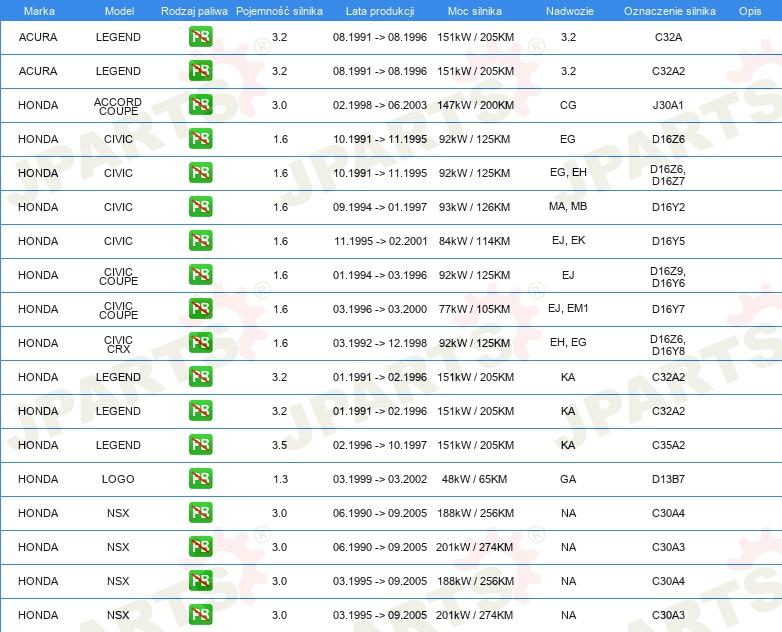
Task: Click the fuel icon in the CIVIC CRX row
Action: (200, 343)
